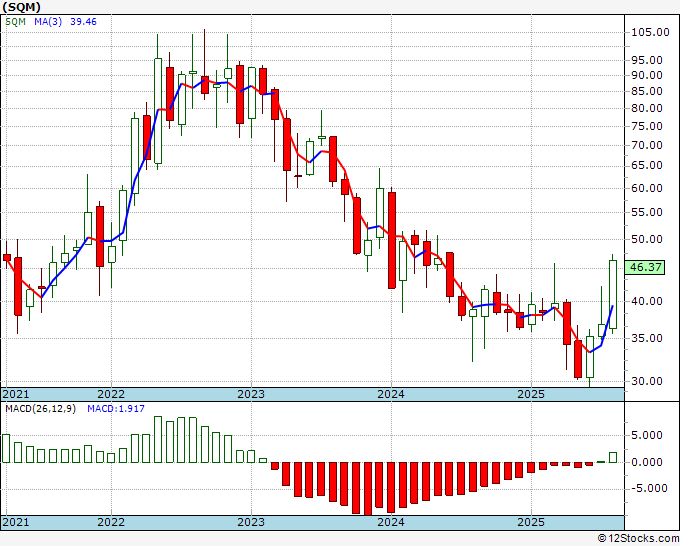Click the 50.00 price axis label
680x546 pixels.
click(x=647, y=239)
